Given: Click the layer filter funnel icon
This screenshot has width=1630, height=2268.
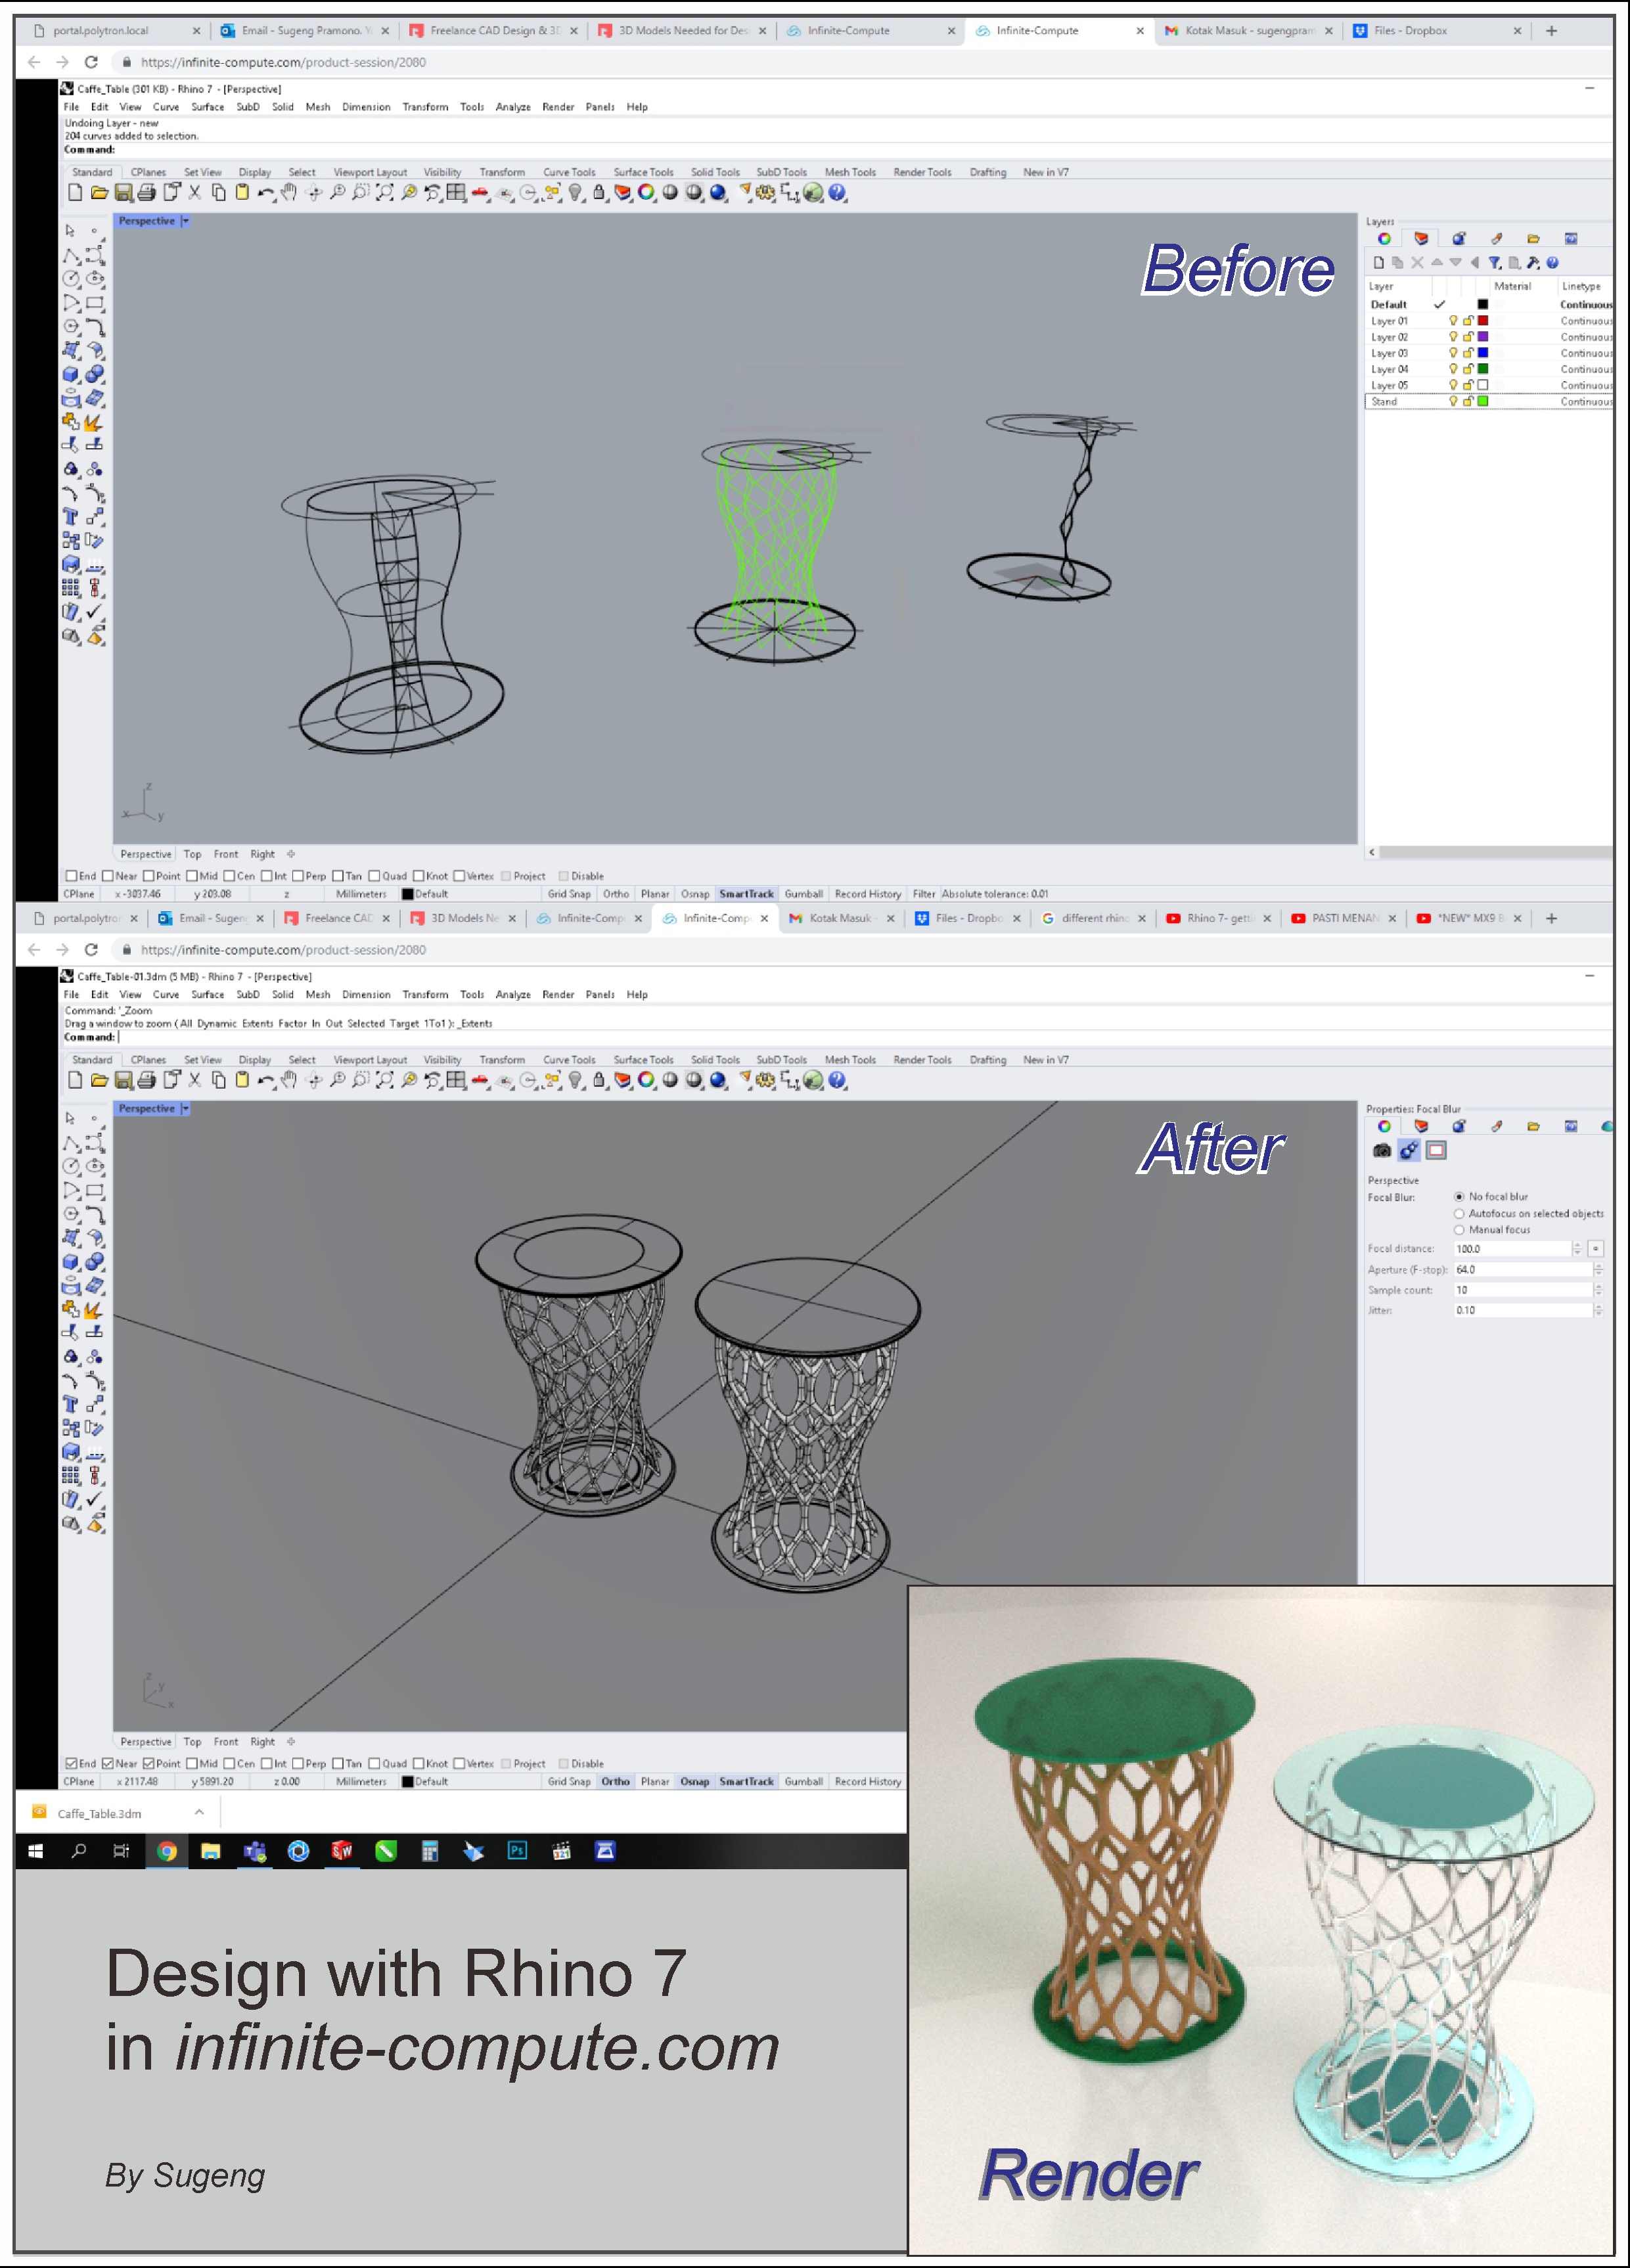Looking at the screenshot, I should pos(1494,263).
